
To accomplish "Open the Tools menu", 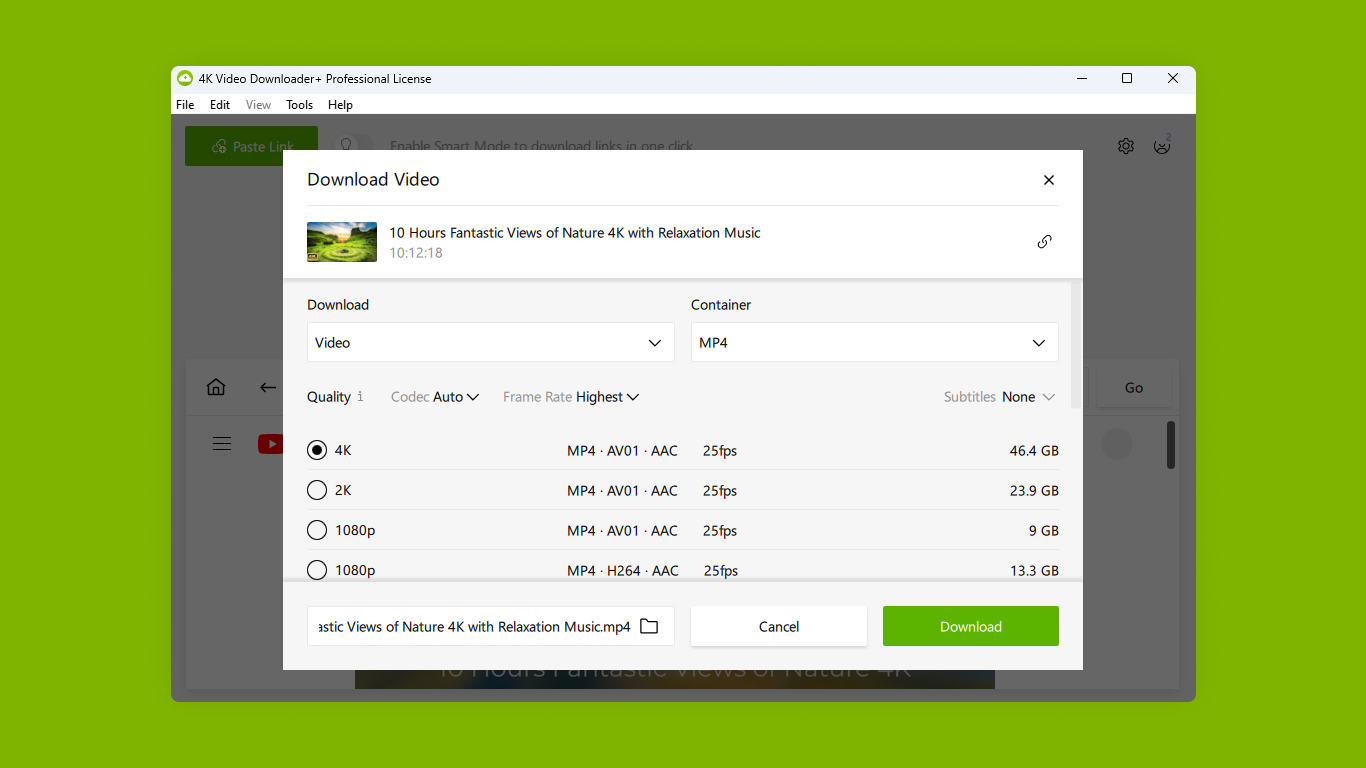I will [x=299, y=104].
